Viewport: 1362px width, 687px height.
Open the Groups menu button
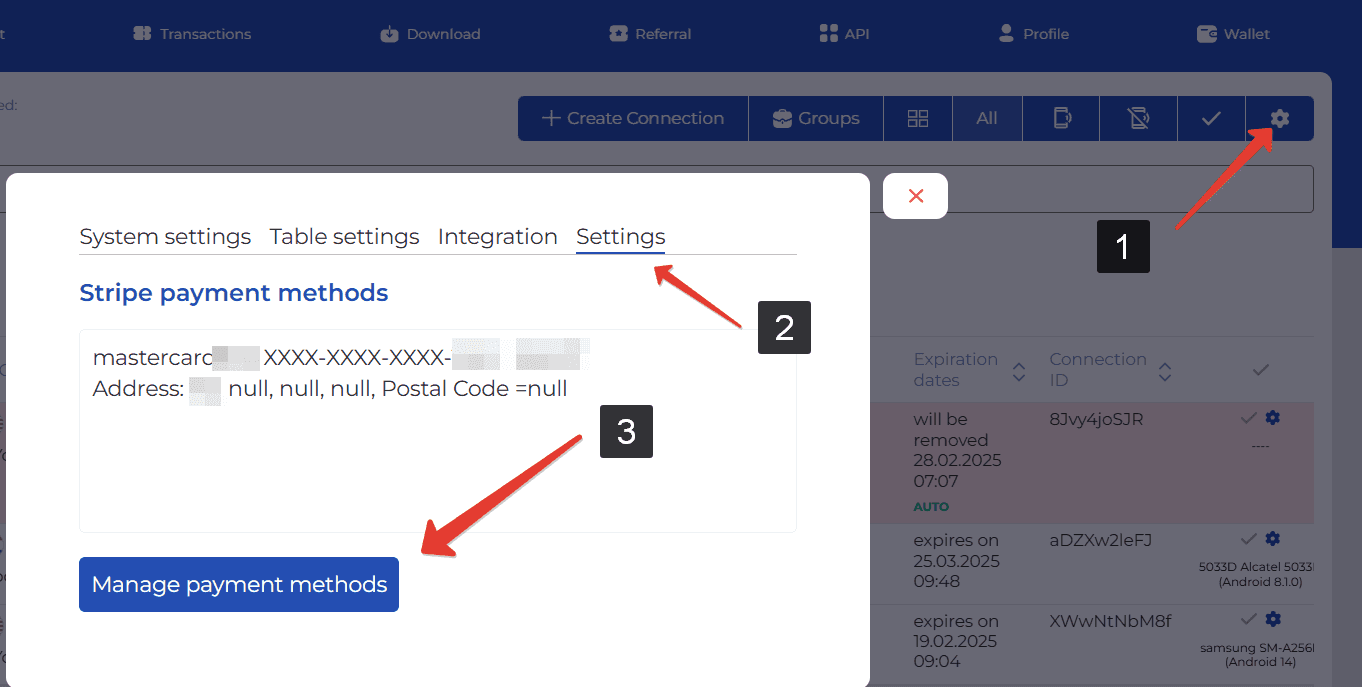pos(815,119)
